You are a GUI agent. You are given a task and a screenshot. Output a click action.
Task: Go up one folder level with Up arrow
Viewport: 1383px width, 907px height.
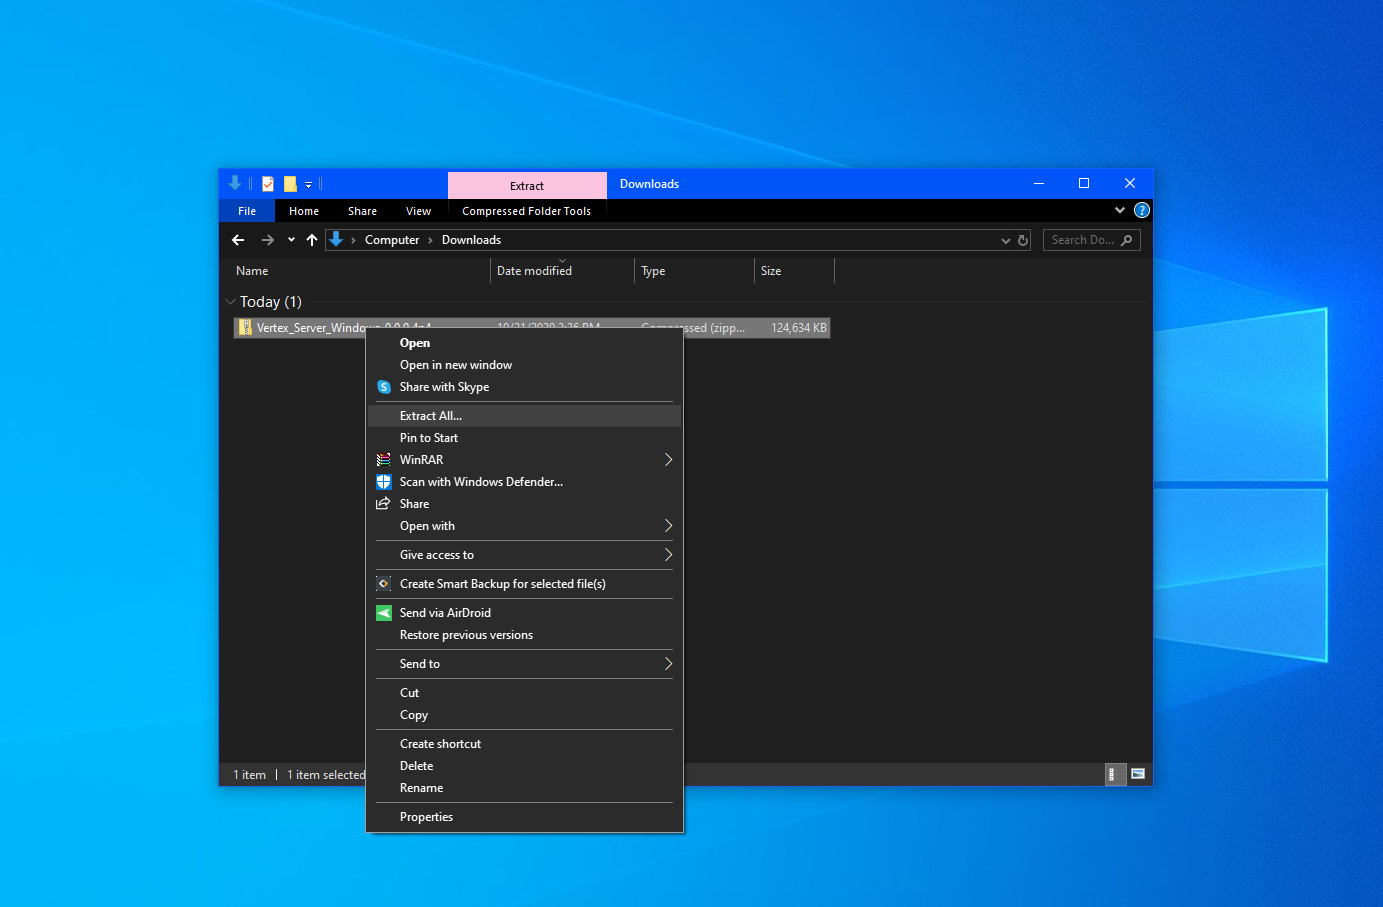coord(312,240)
